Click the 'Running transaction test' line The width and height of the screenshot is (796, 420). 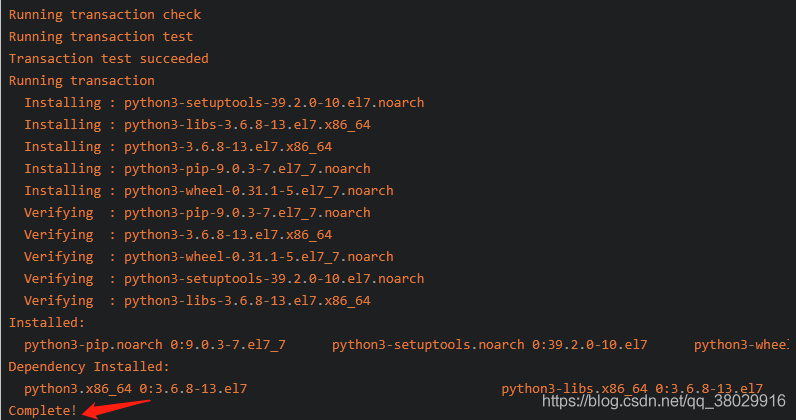click(x=101, y=37)
